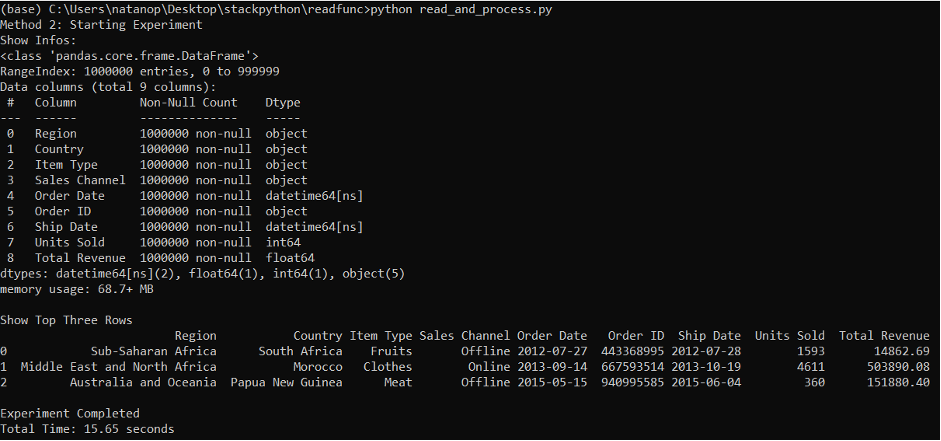Click the 'Dtype' column header
Image resolution: width=941 pixels, height=441 pixels.
283,103
